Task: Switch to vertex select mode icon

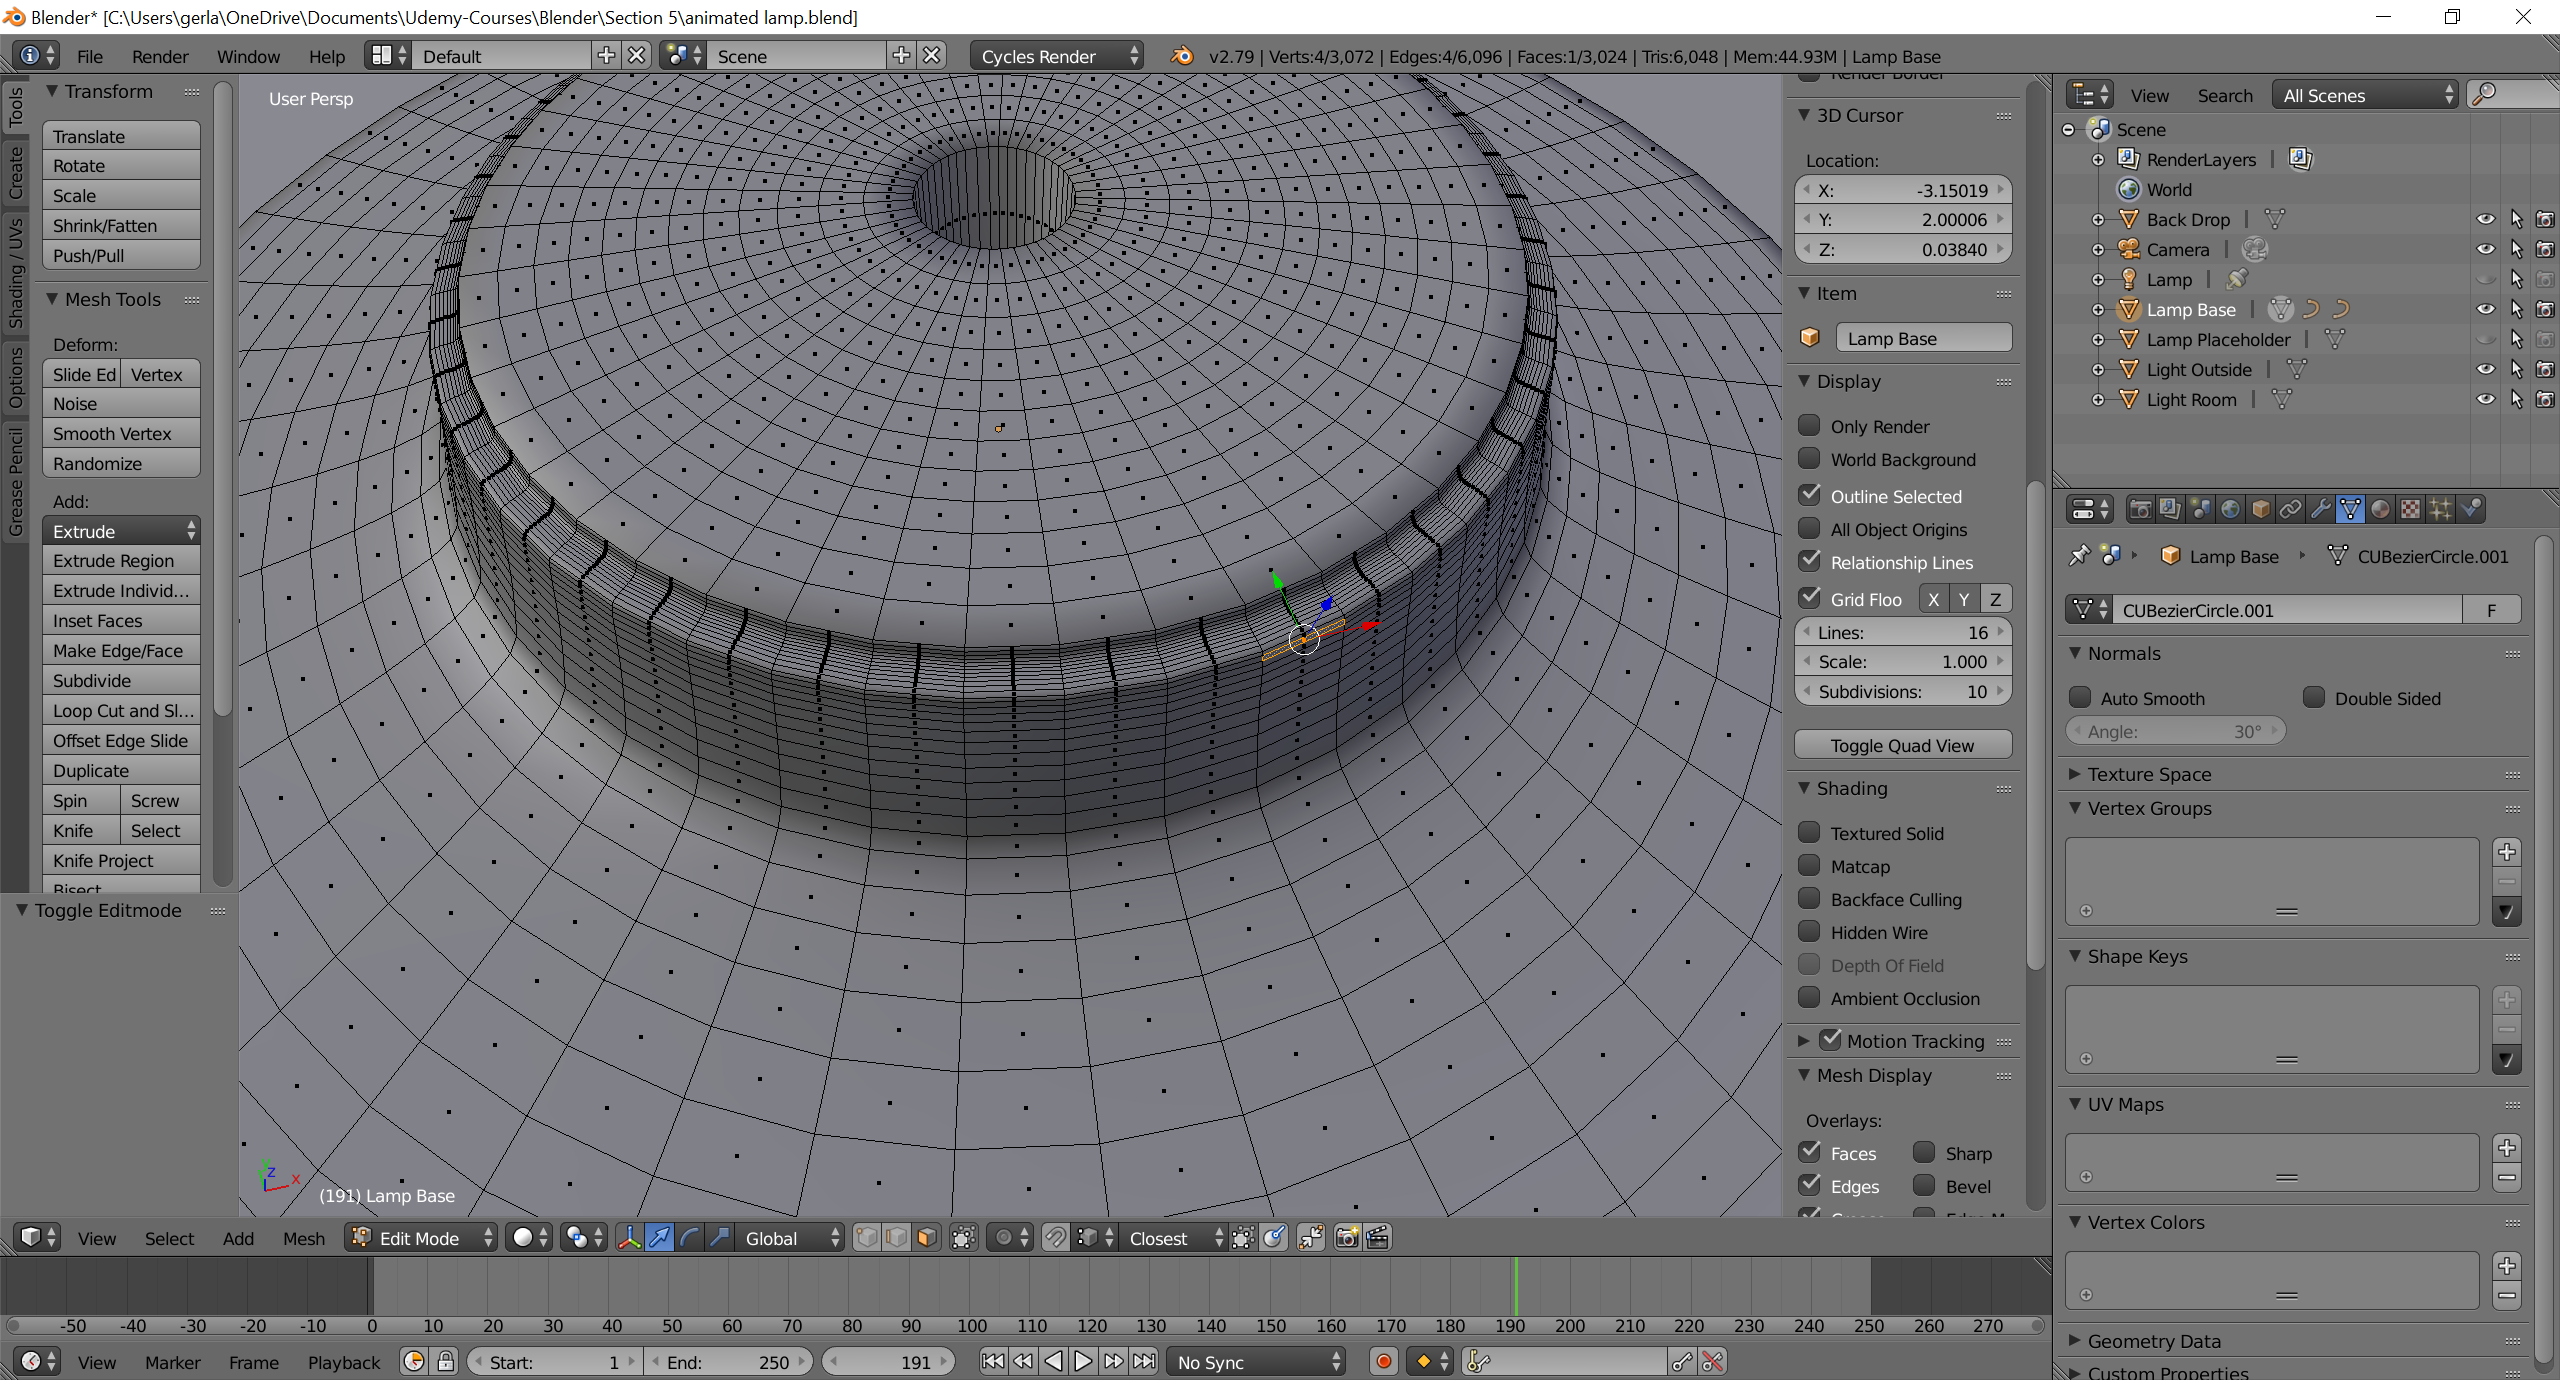Action: click(867, 1238)
